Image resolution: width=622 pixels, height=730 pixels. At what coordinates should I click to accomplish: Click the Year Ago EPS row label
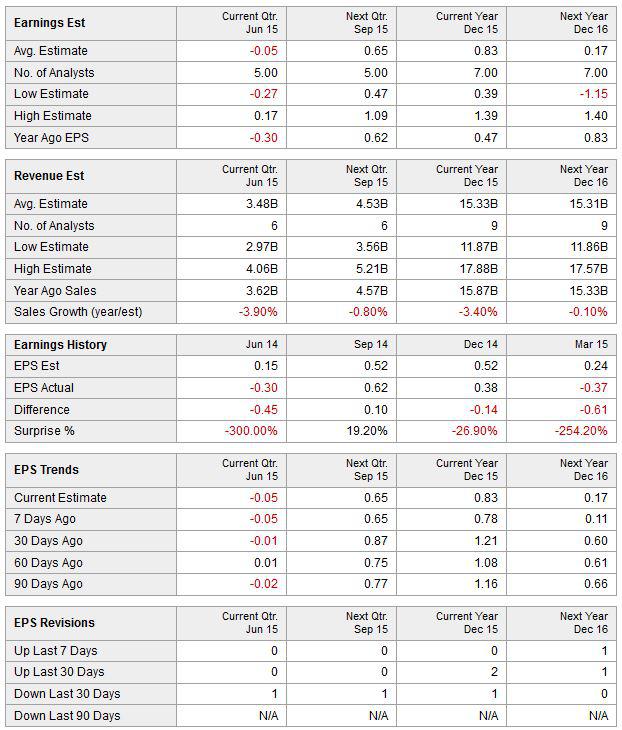[51, 138]
